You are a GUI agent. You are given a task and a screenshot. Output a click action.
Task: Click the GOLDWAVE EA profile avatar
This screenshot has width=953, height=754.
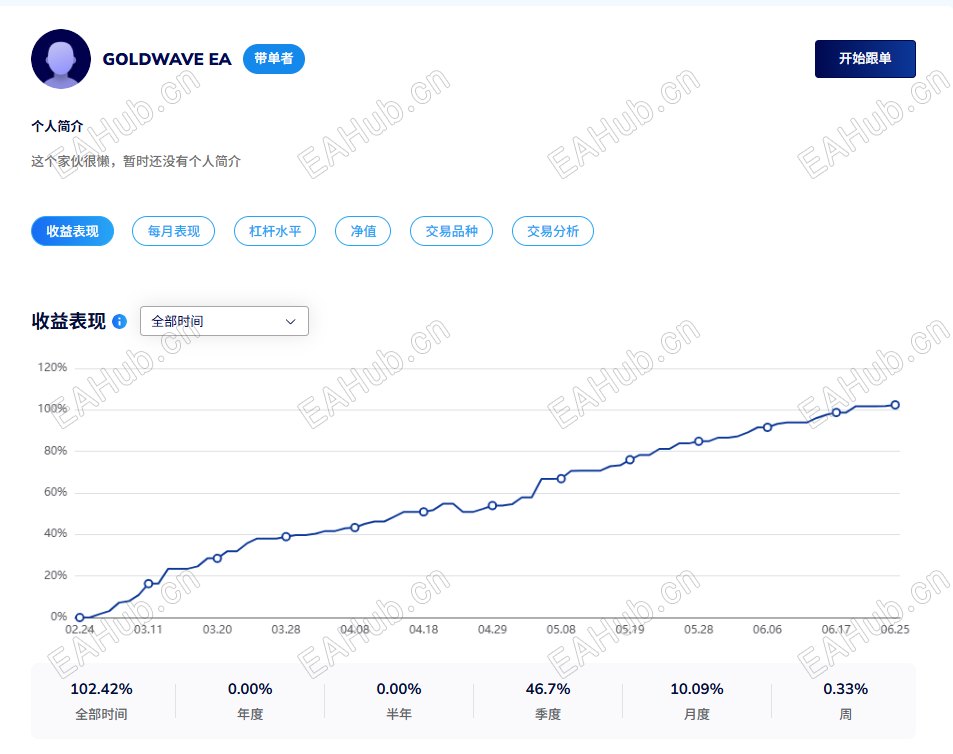61,59
